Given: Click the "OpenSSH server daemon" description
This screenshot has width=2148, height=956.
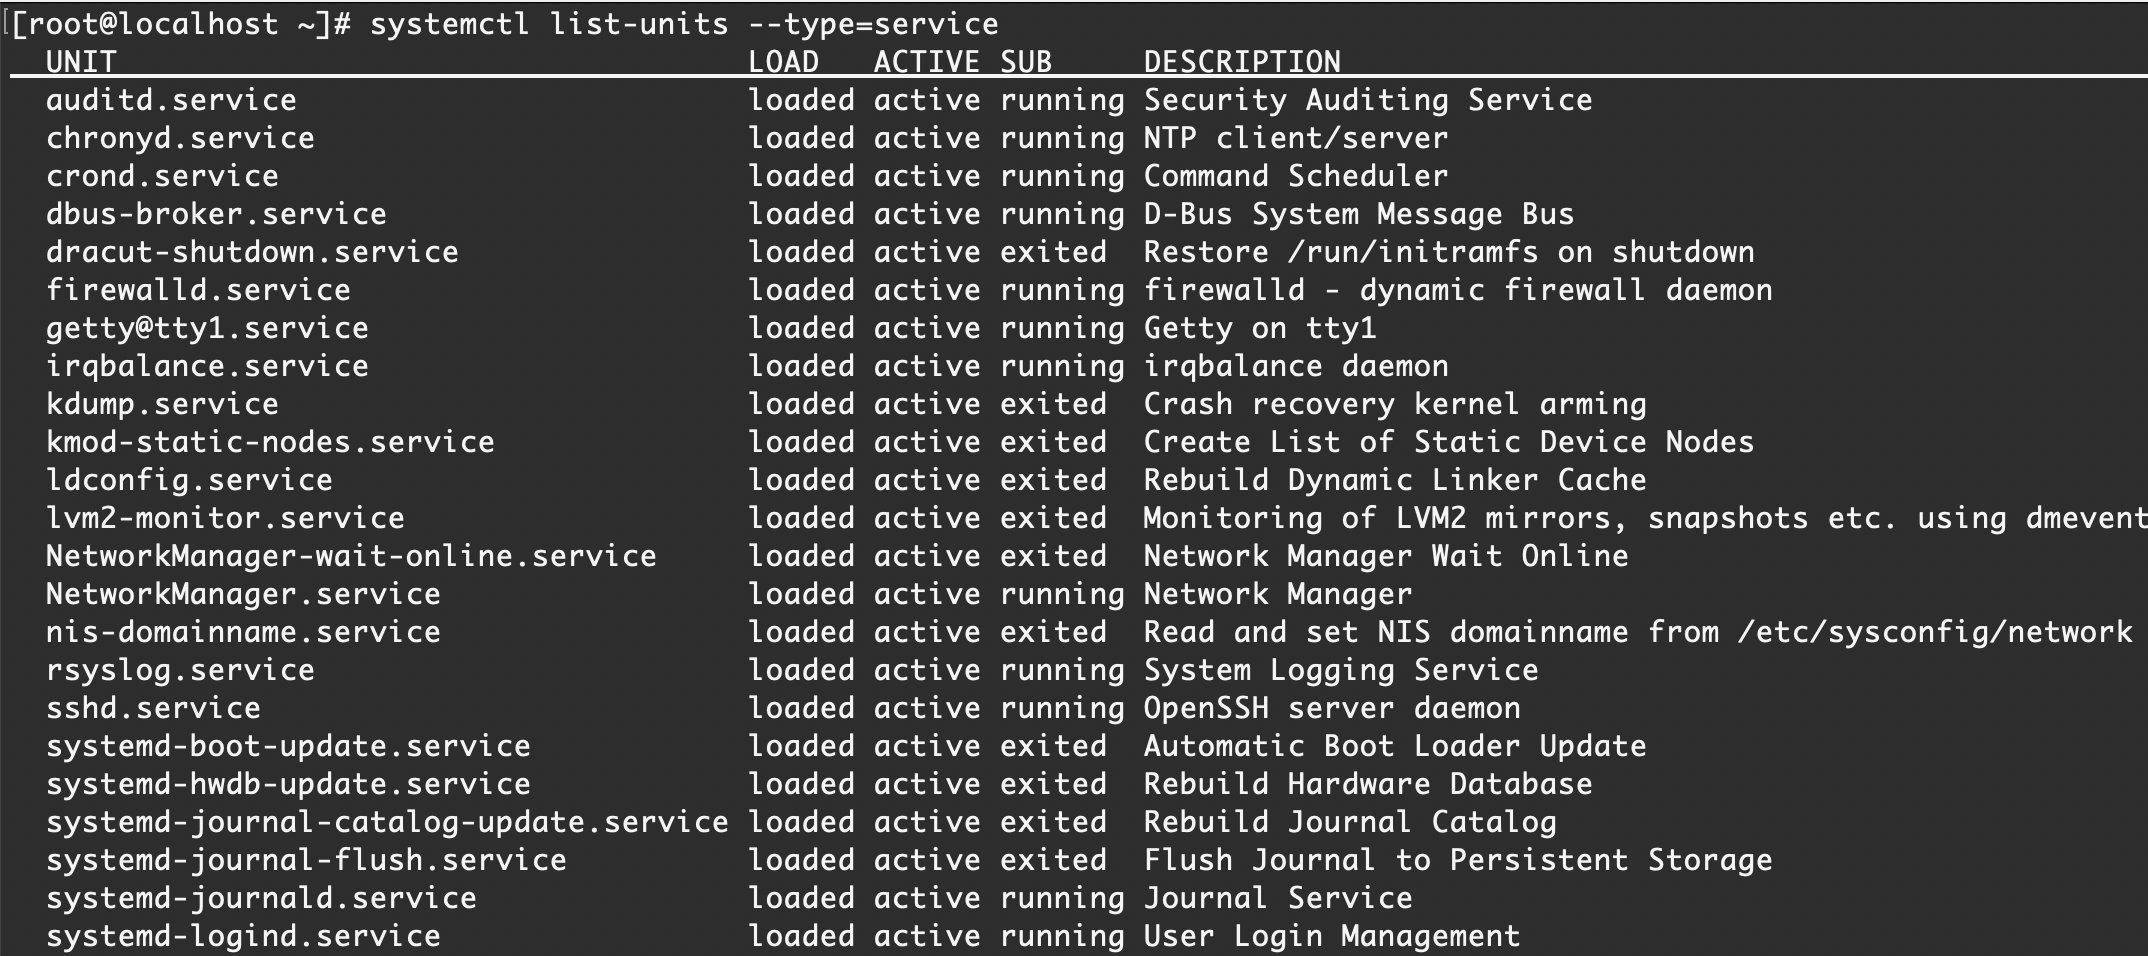Looking at the screenshot, I should (1331, 708).
